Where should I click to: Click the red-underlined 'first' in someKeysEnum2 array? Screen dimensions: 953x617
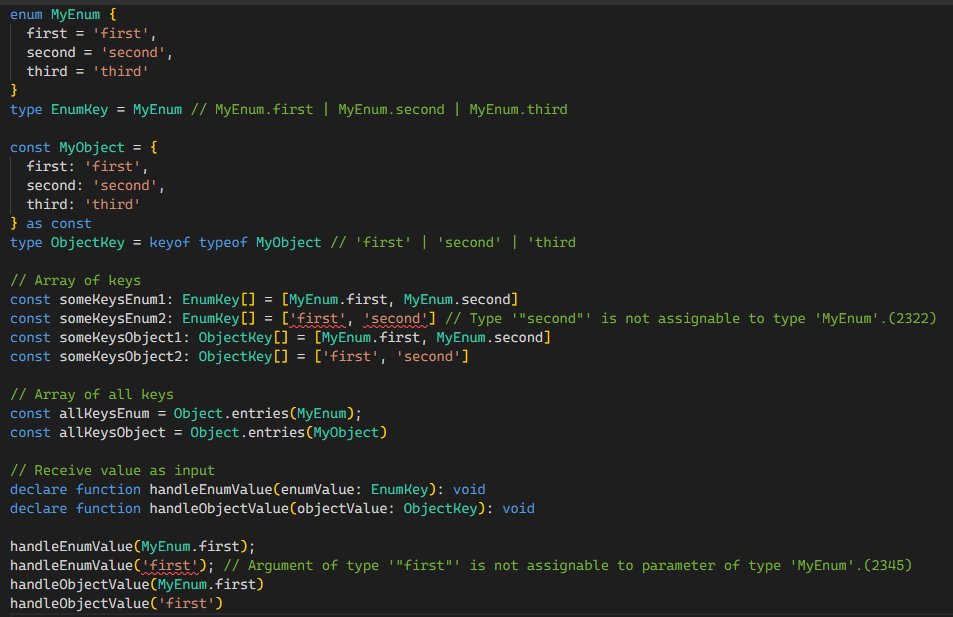coord(317,319)
